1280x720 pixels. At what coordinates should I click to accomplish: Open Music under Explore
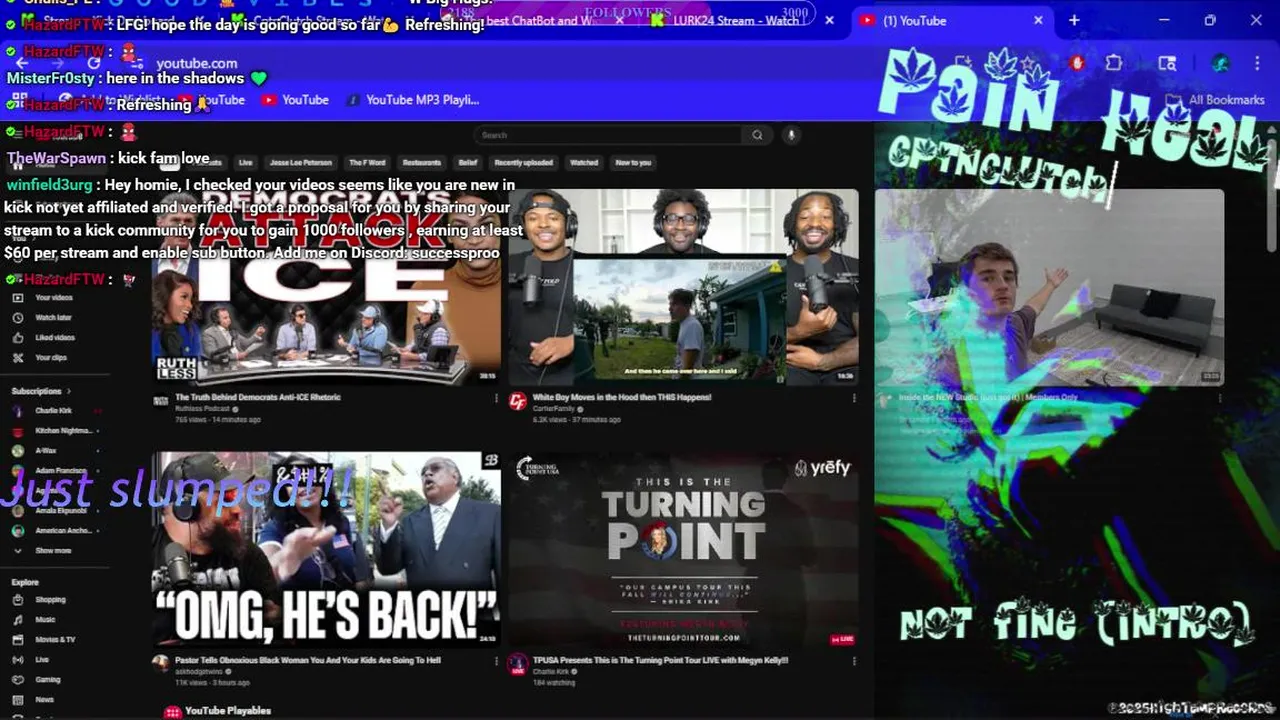point(44,620)
